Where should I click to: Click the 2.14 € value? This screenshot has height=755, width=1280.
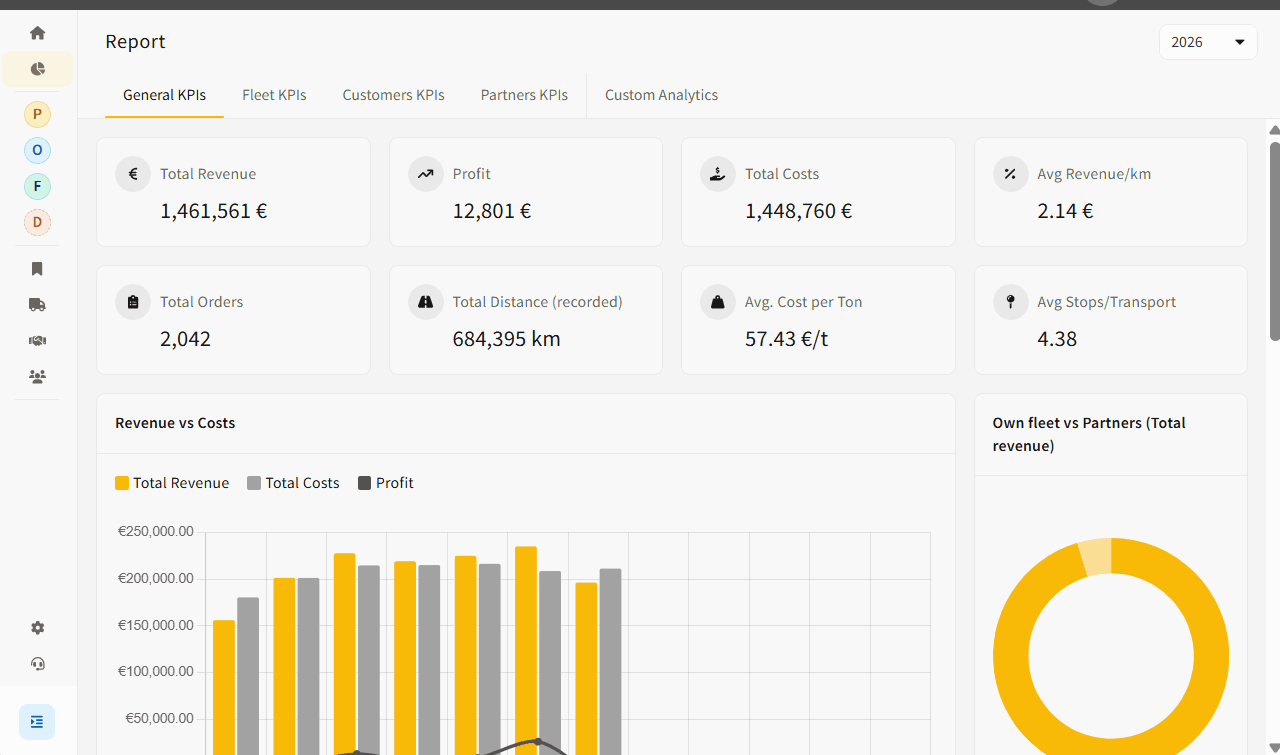pos(1065,211)
